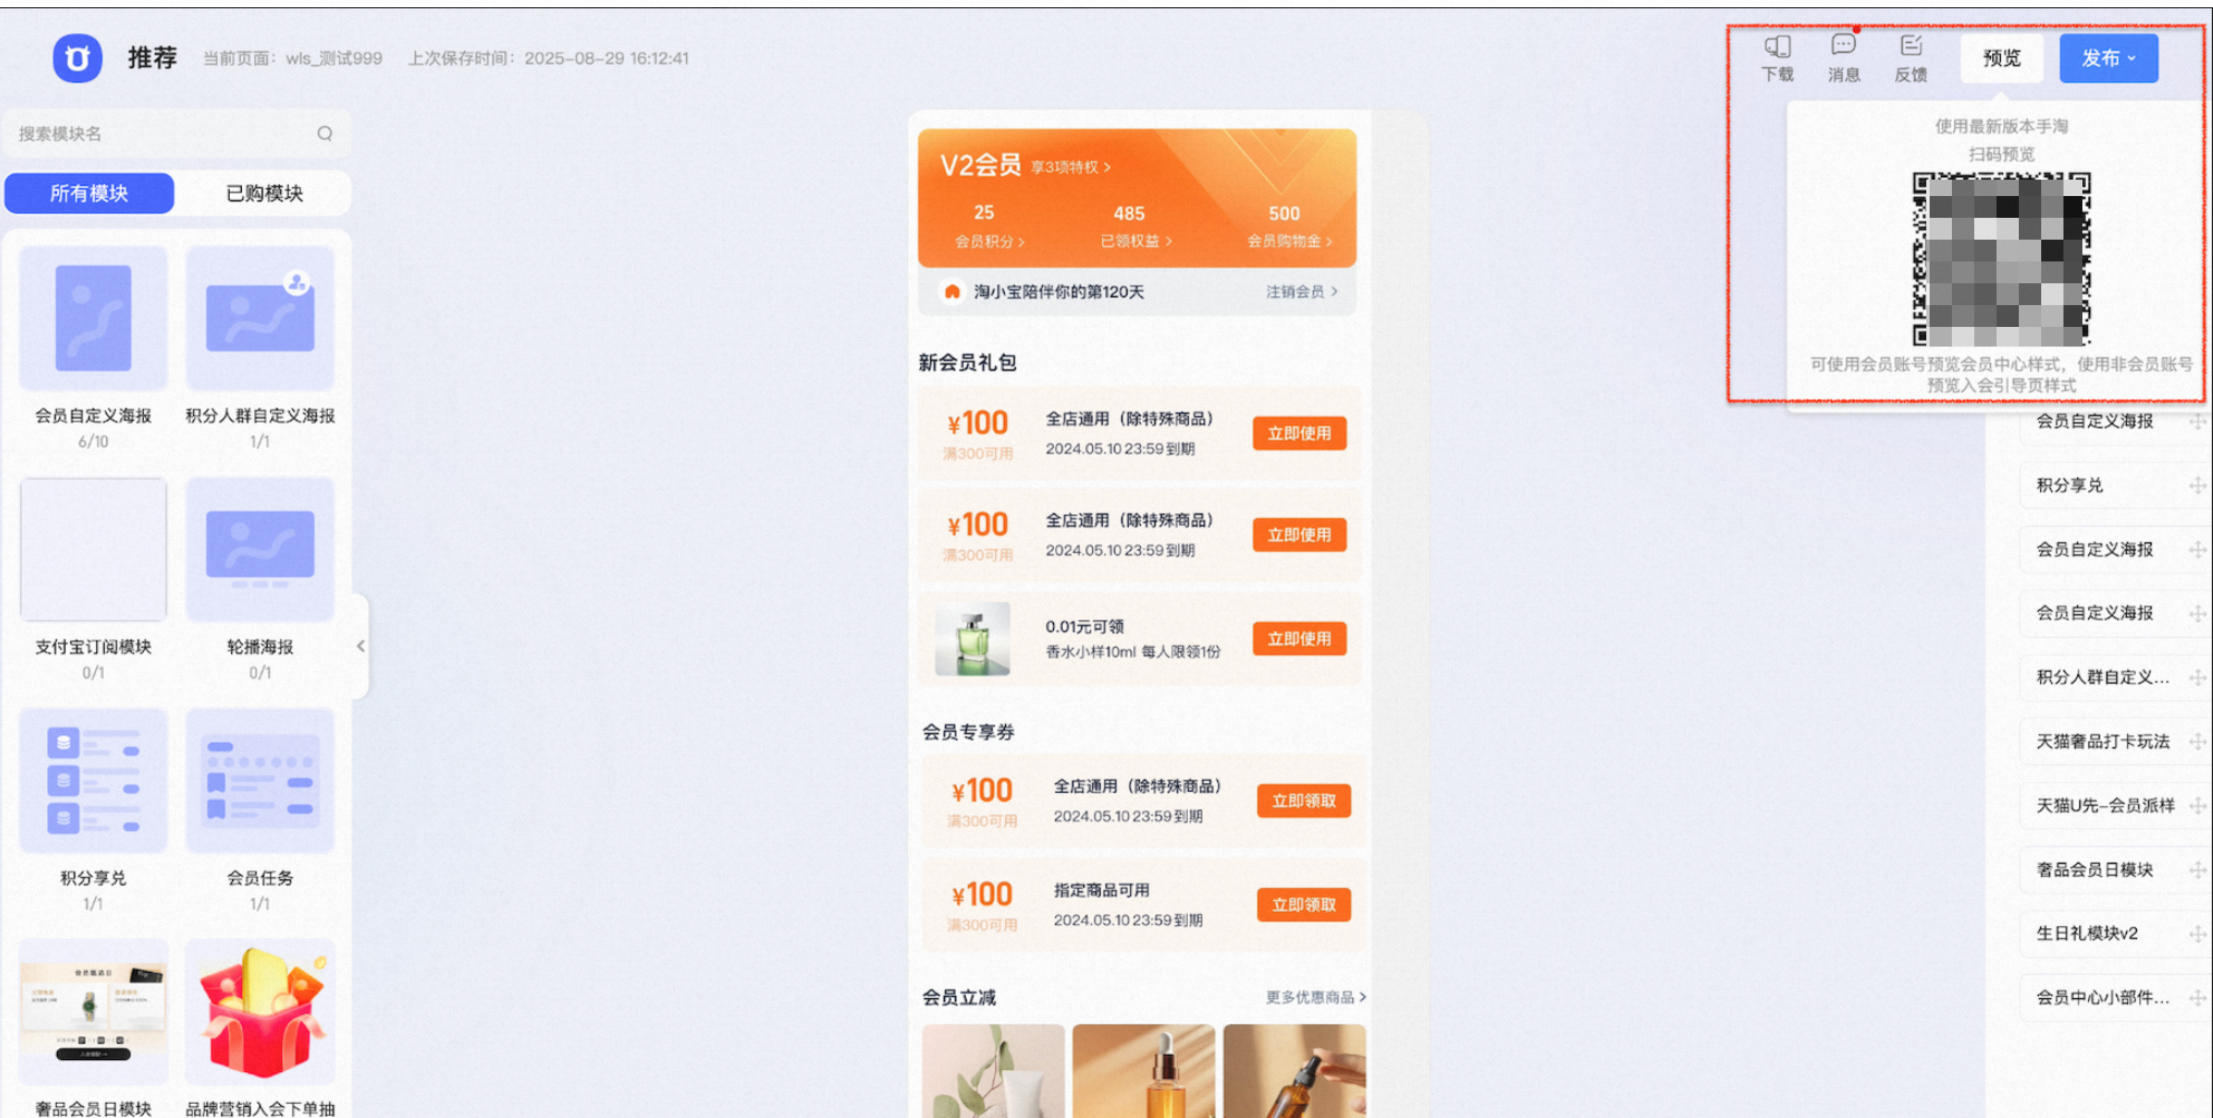The height and width of the screenshot is (1118, 2213).
Task: Select the 会员自定义海报 module thumbnail
Action: tap(93, 318)
